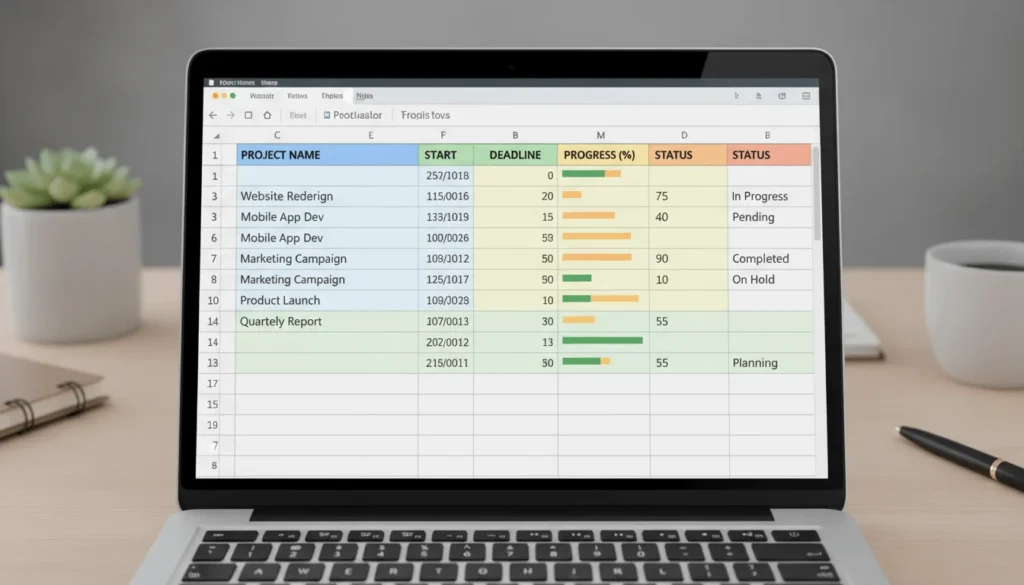
Task: Click the forward navigation arrow icon
Action: pyautogui.click(x=230, y=115)
